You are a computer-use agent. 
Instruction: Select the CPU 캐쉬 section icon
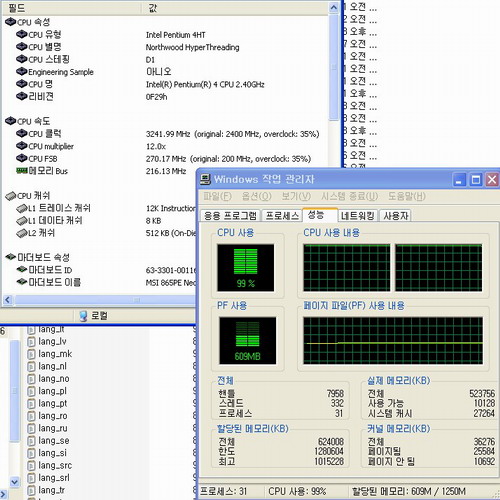(x=10, y=196)
